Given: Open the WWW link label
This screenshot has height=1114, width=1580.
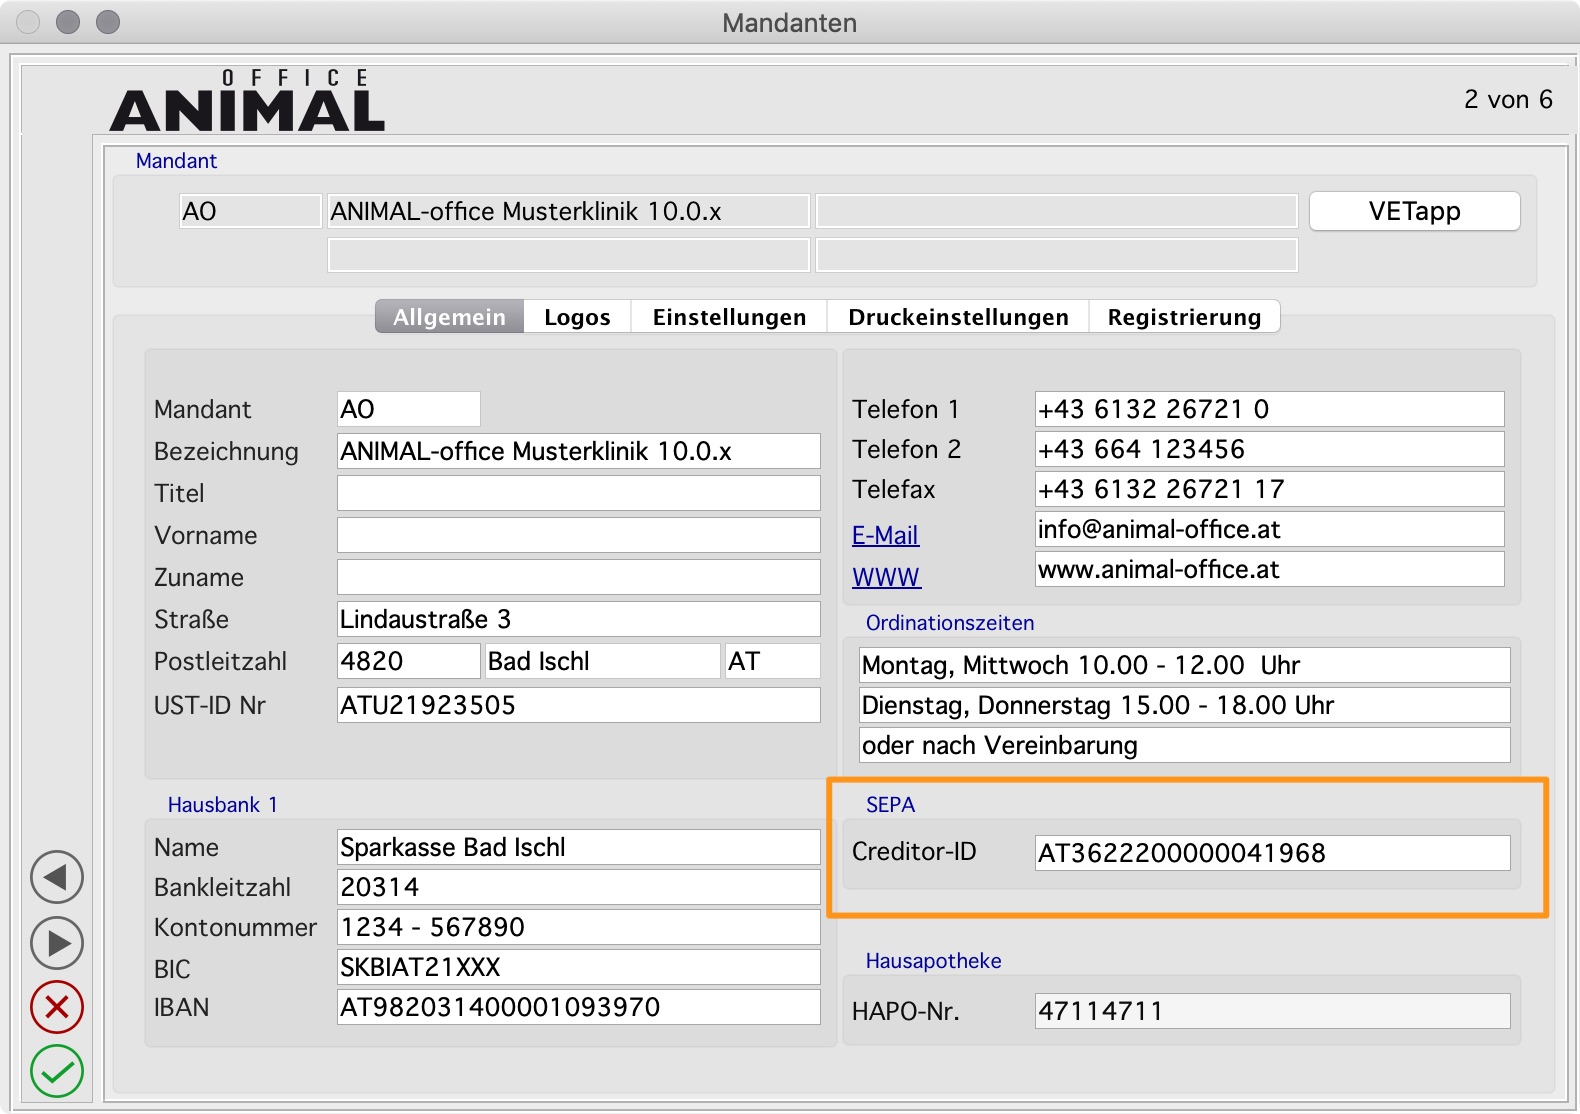Looking at the screenshot, I should click(886, 577).
